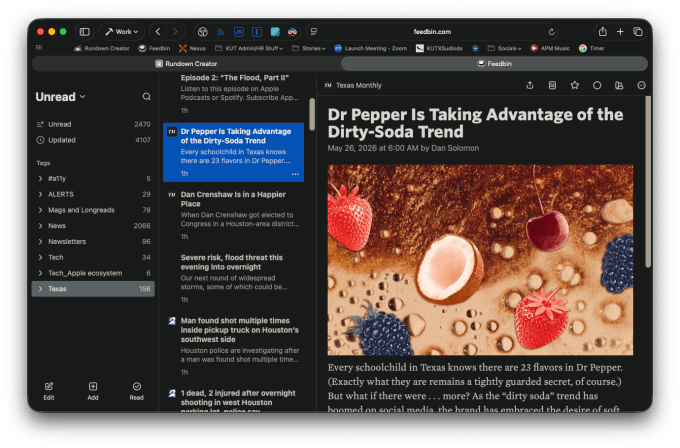Toggle the article unread circle
Screen dimensions: 680x448
tap(597, 85)
